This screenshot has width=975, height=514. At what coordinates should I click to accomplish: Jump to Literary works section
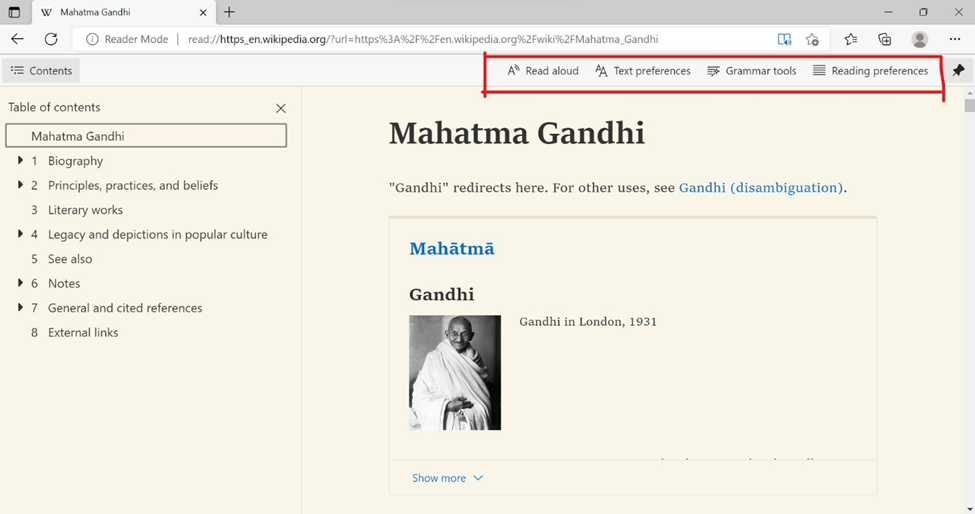click(x=85, y=210)
